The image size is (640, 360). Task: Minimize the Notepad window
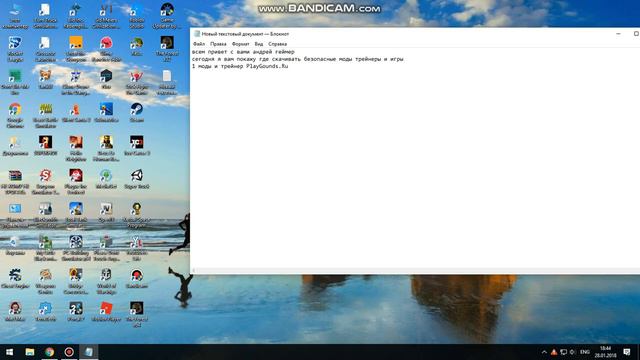point(618,34)
